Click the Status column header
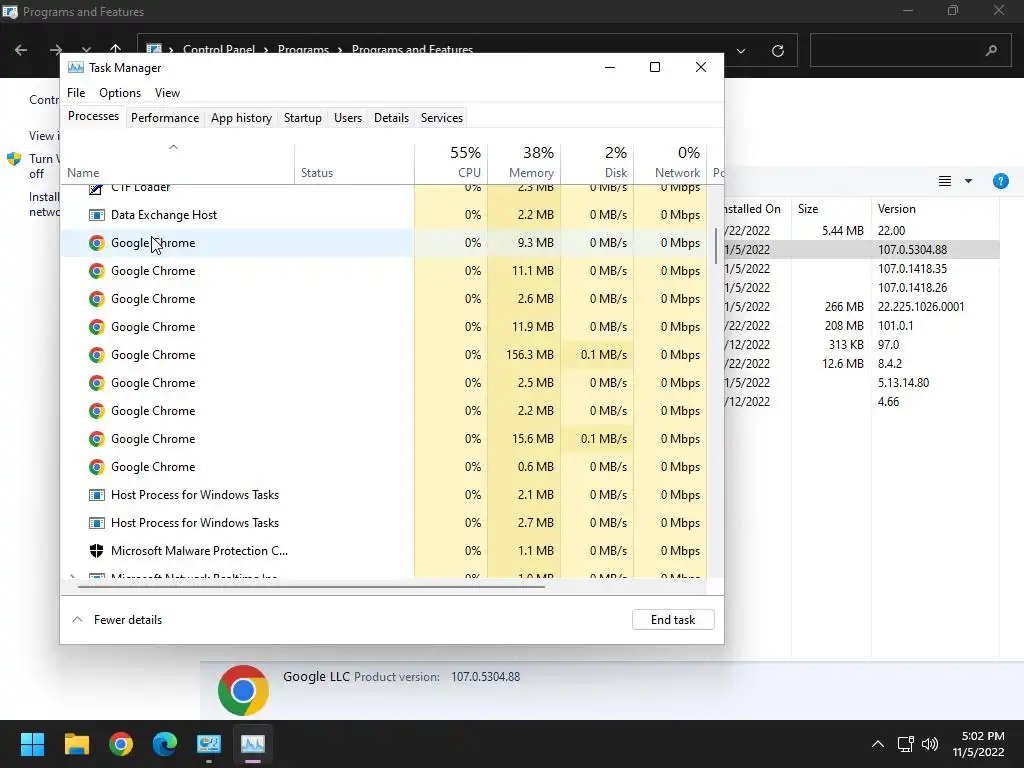The image size is (1024, 768). coord(355,163)
